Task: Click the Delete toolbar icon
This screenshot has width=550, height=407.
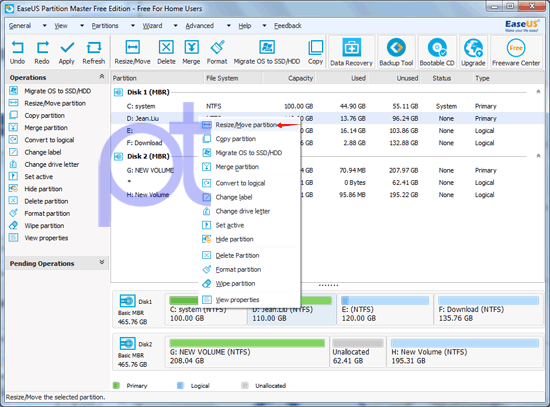Action: [x=166, y=53]
